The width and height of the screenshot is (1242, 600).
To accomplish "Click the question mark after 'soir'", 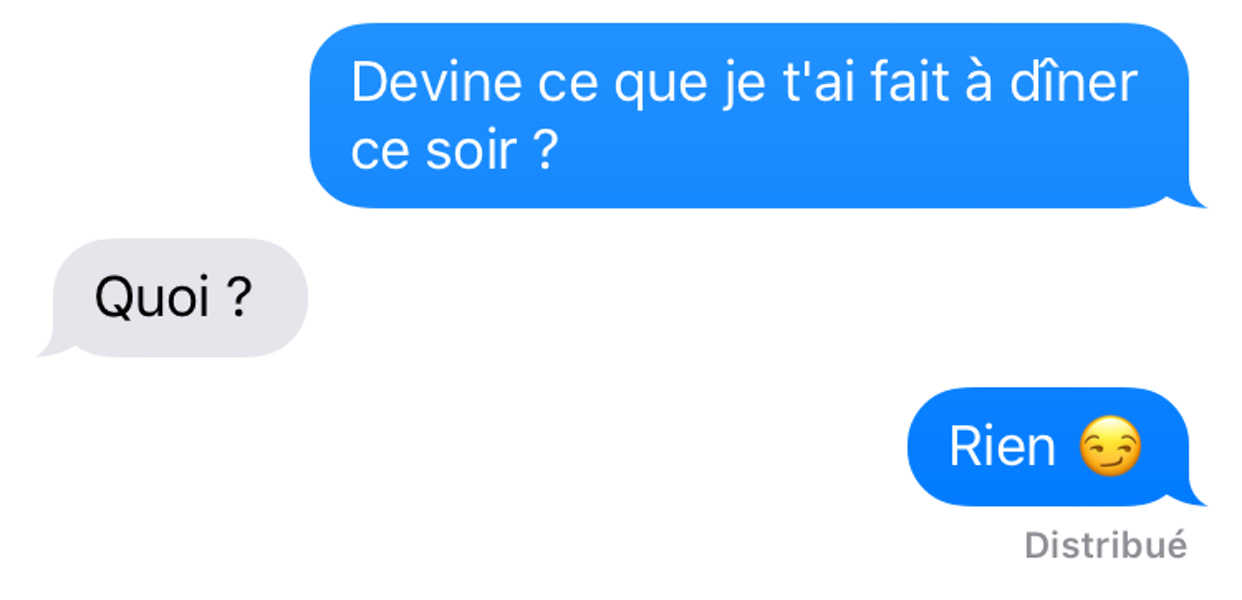I will click(x=542, y=151).
